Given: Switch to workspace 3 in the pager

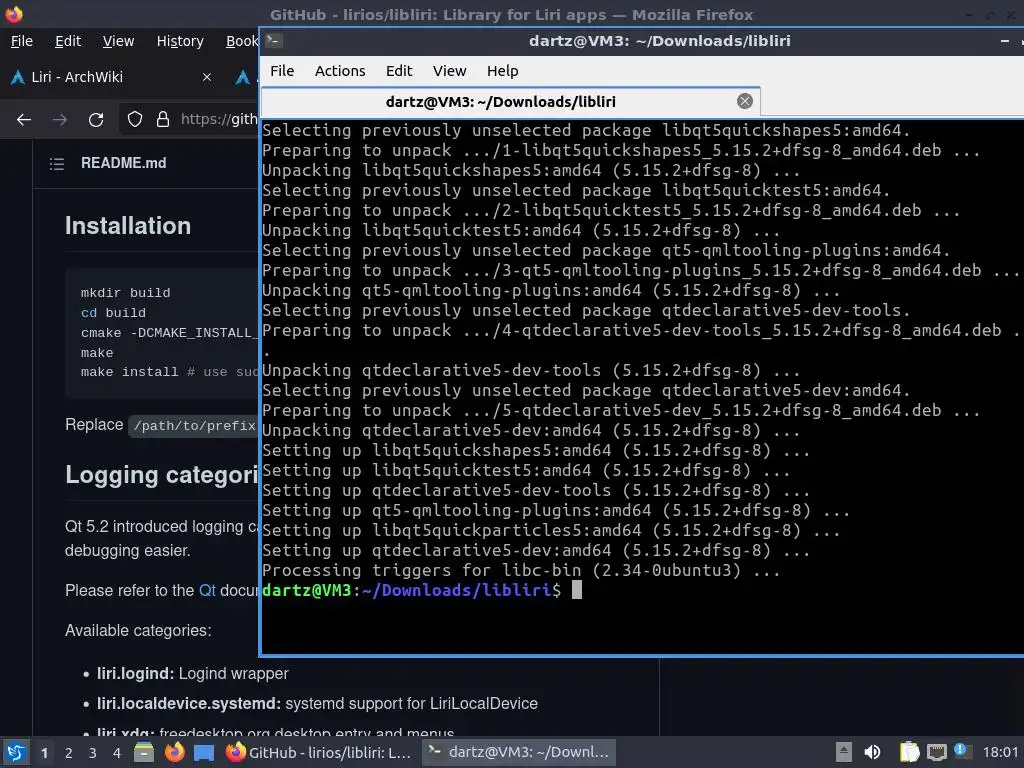Looking at the screenshot, I should pyautogui.click(x=93, y=753).
